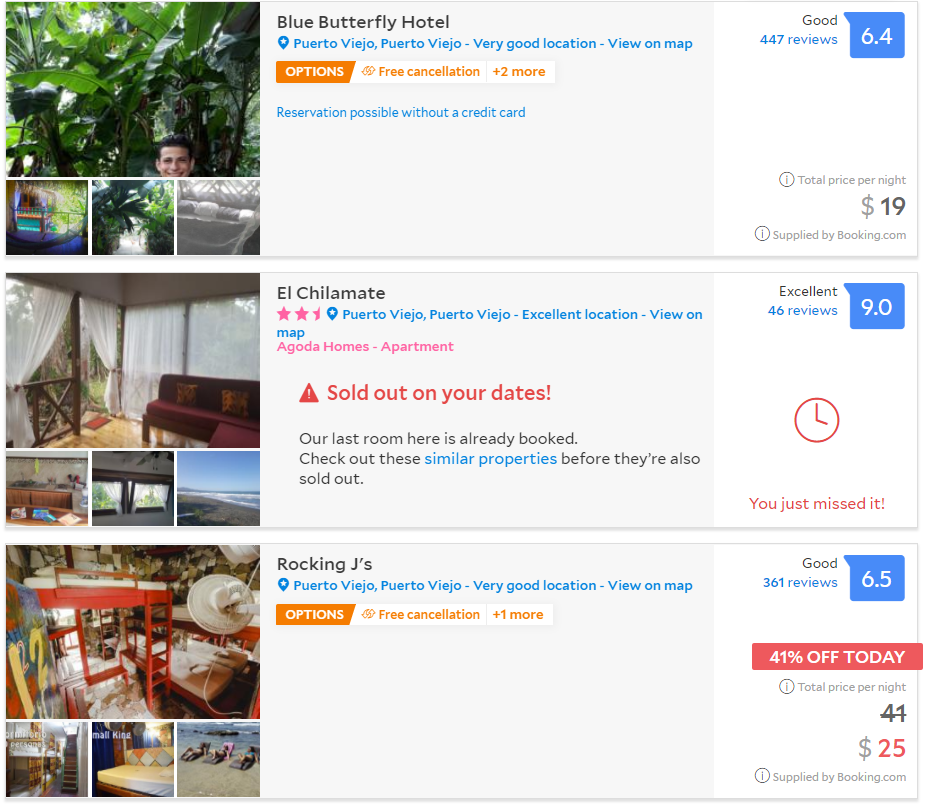Click the location pin icon for Rocking J's
929x804 pixels.
click(283, 586)
